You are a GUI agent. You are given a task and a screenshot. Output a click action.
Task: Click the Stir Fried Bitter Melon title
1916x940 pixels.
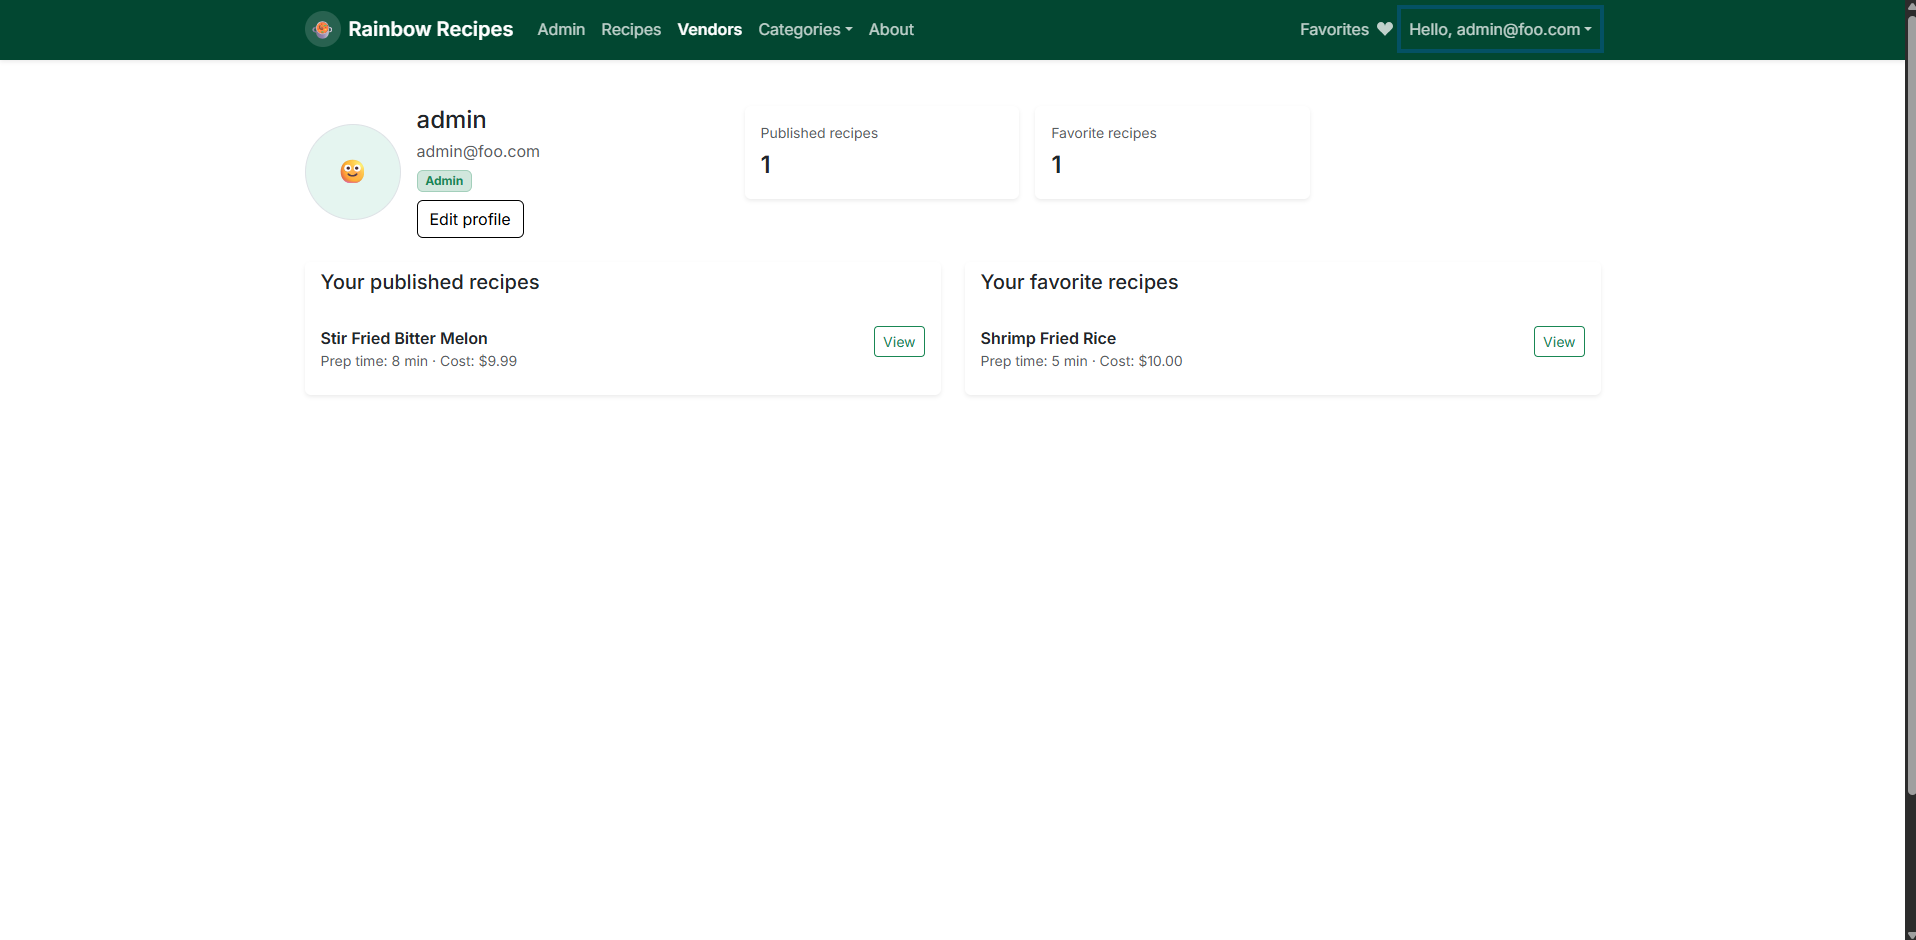(404, 338)
